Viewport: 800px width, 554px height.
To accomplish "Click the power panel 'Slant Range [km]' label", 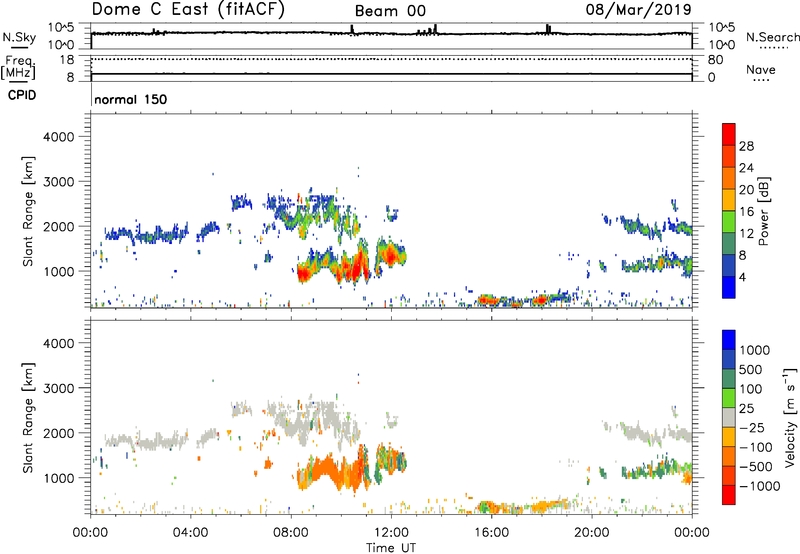I will pyautogui.click(x=28, y=211).
